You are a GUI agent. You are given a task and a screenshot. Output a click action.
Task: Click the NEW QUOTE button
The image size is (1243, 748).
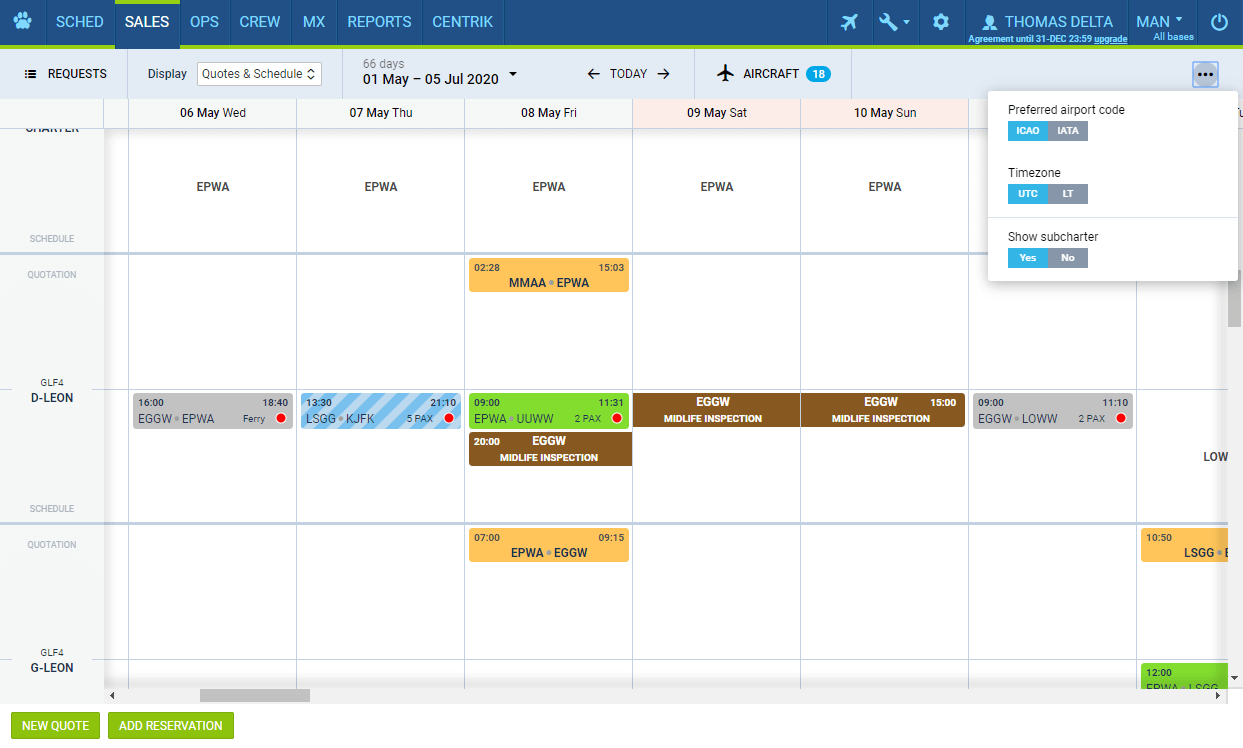tap(56, 726)
